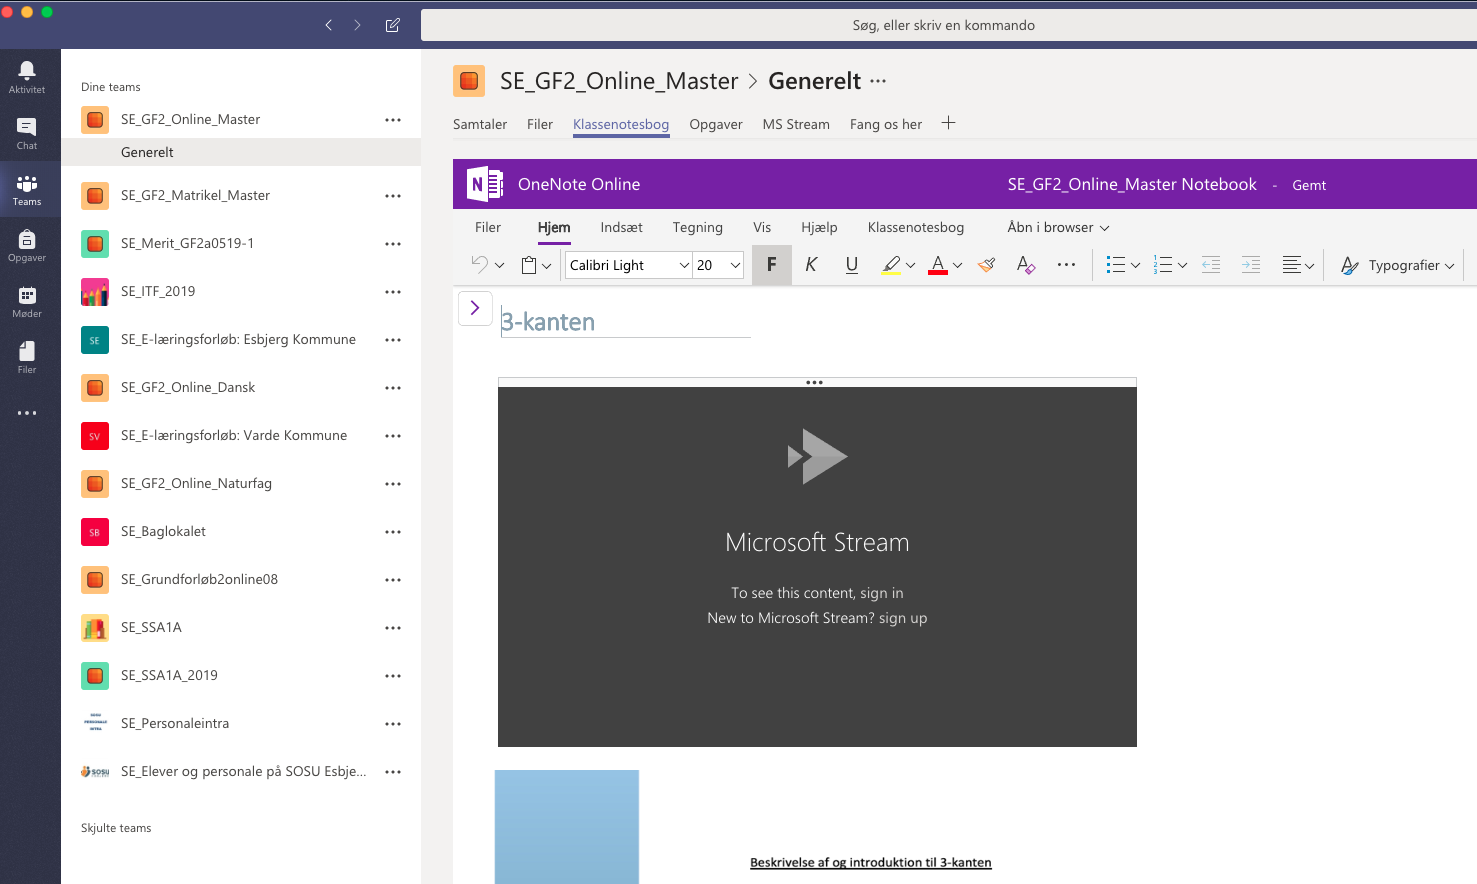Image resolution: width=1477 pixels, height=884 pixels.
Task: Open more options for SE_Baglokalet
Action: [x=393, y=532]
